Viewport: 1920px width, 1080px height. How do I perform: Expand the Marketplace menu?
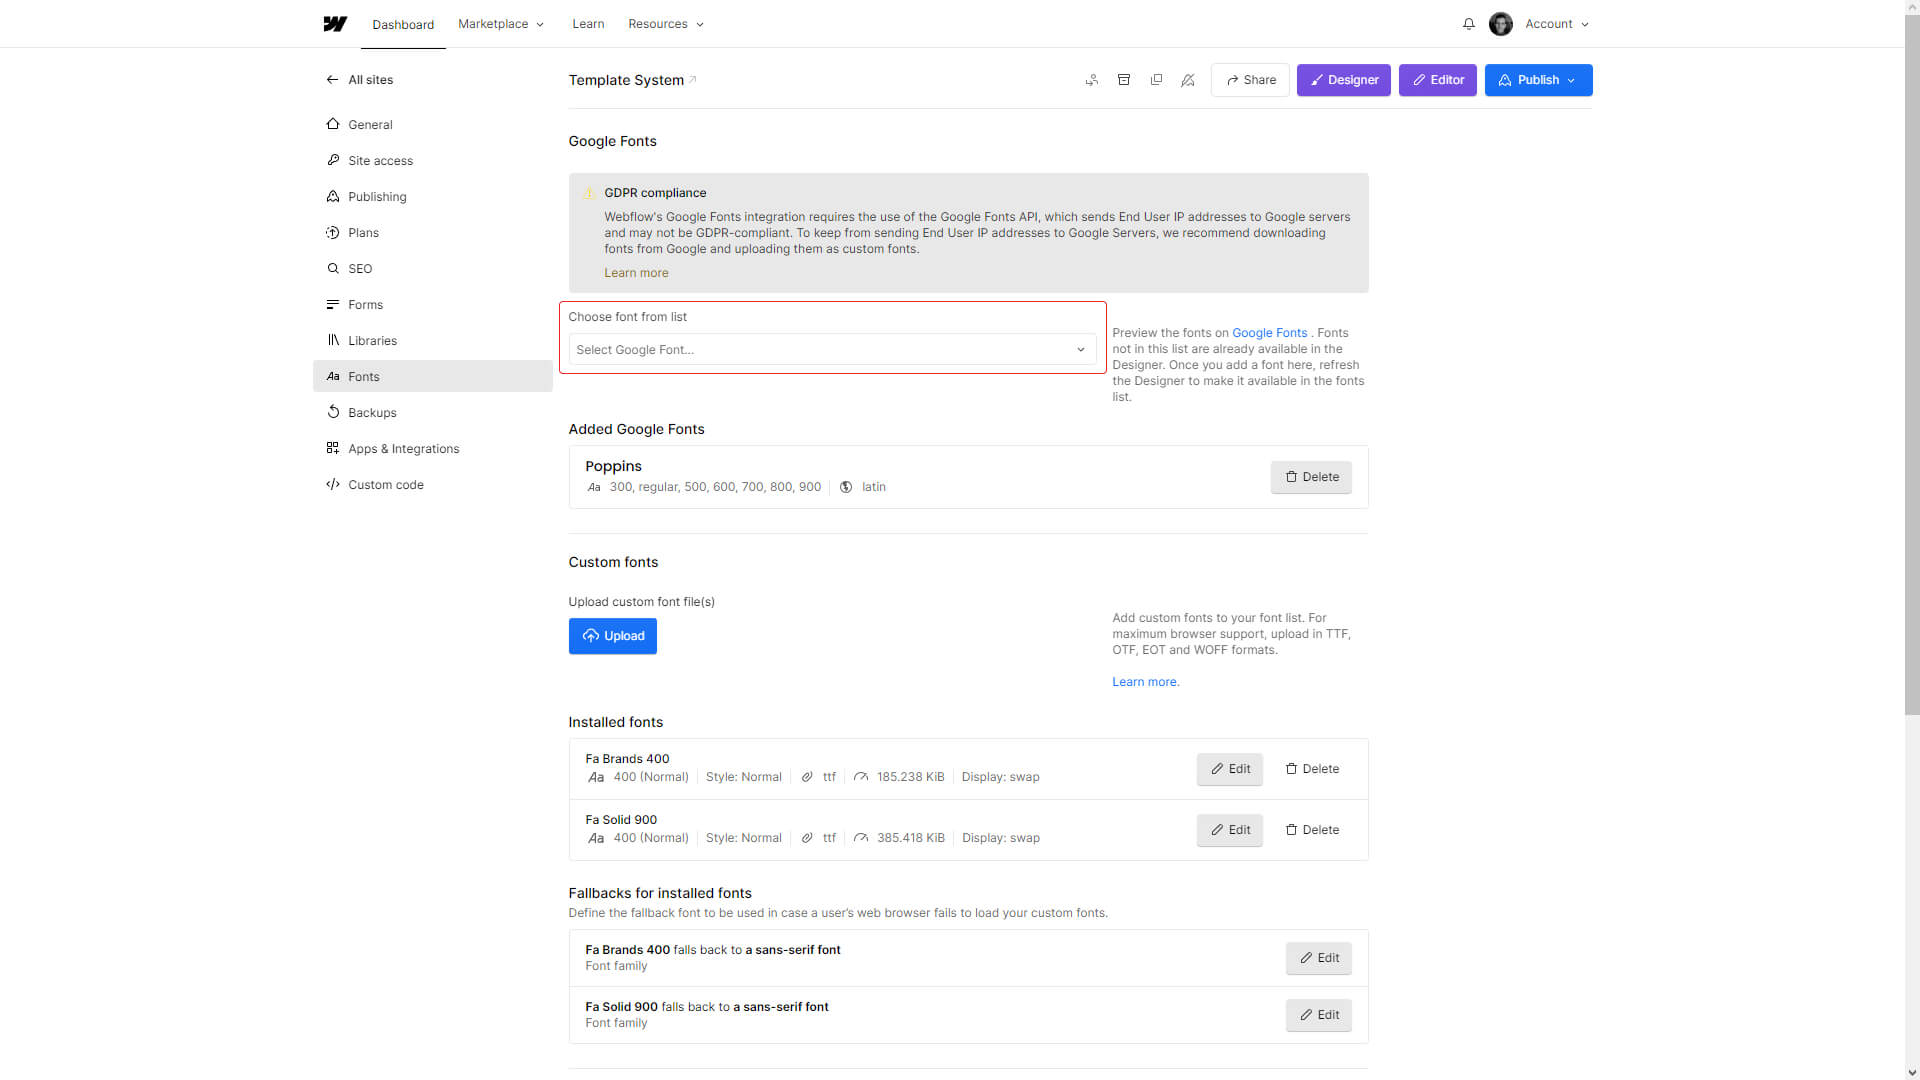[500, 24]
